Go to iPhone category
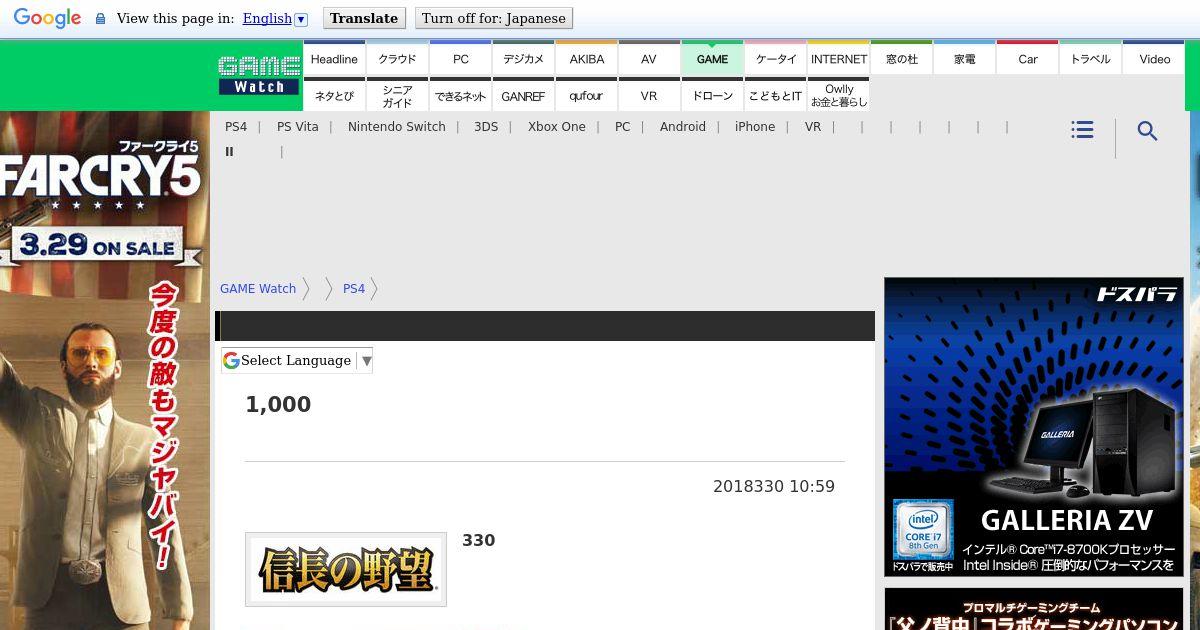The width and height of the screenshot is (1200, 630). [x=755, y=127]
